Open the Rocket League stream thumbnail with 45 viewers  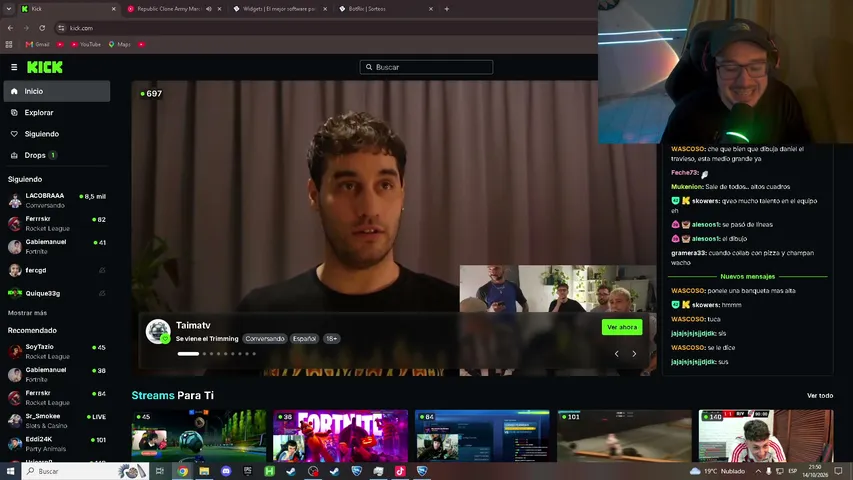pyautogui.click(x=199, y=435)
